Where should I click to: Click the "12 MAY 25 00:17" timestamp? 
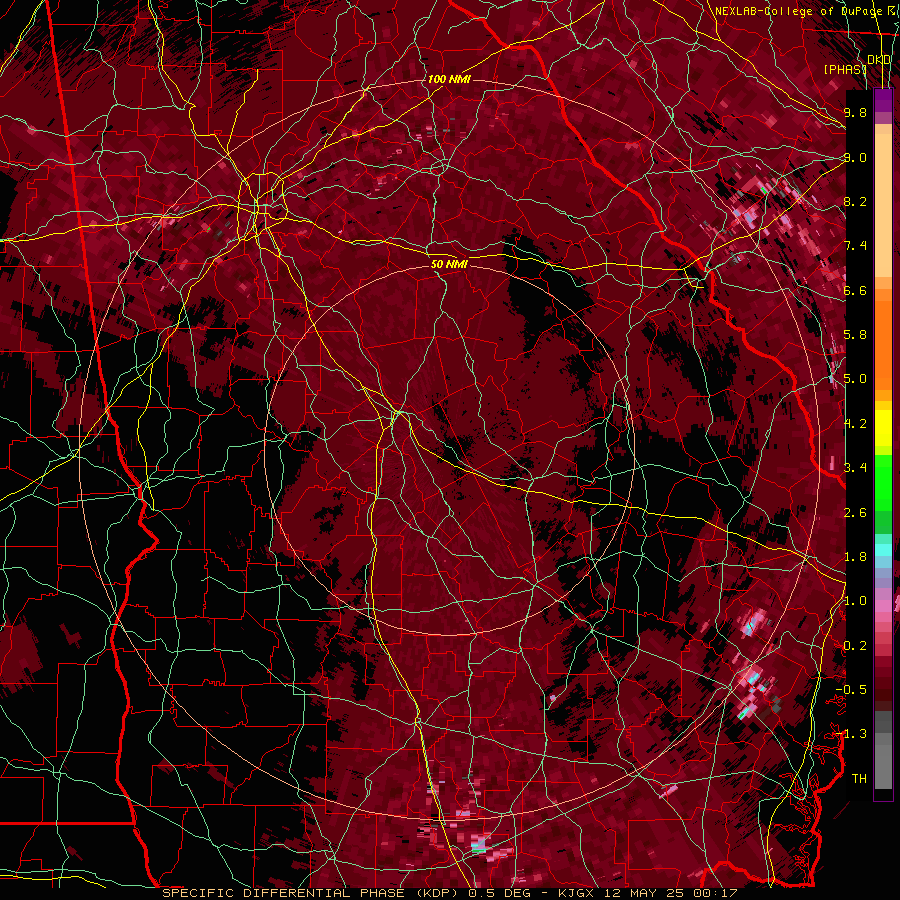[669, 893]
